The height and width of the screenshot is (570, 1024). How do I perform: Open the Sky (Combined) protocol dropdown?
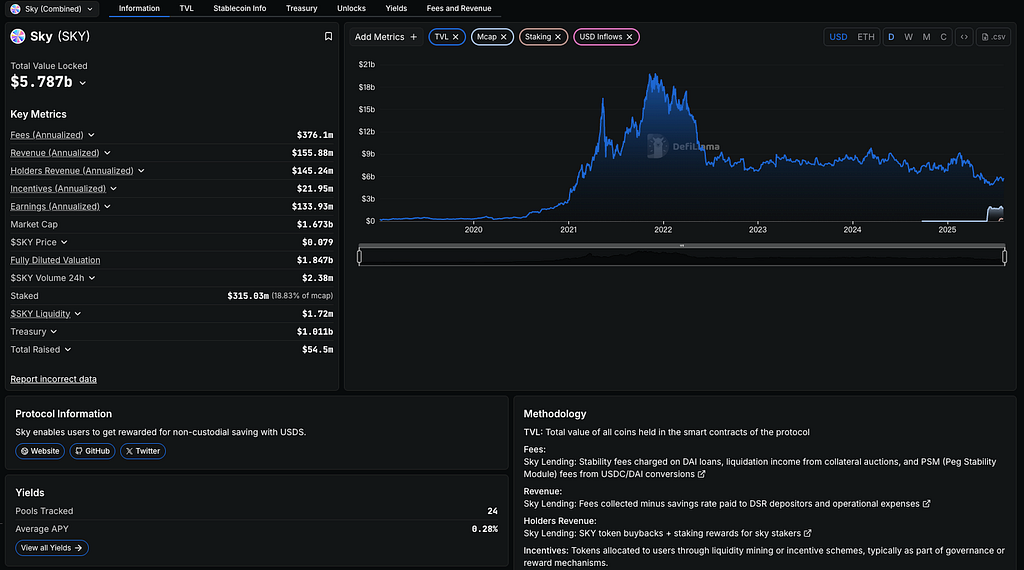[x=53, y=9]
